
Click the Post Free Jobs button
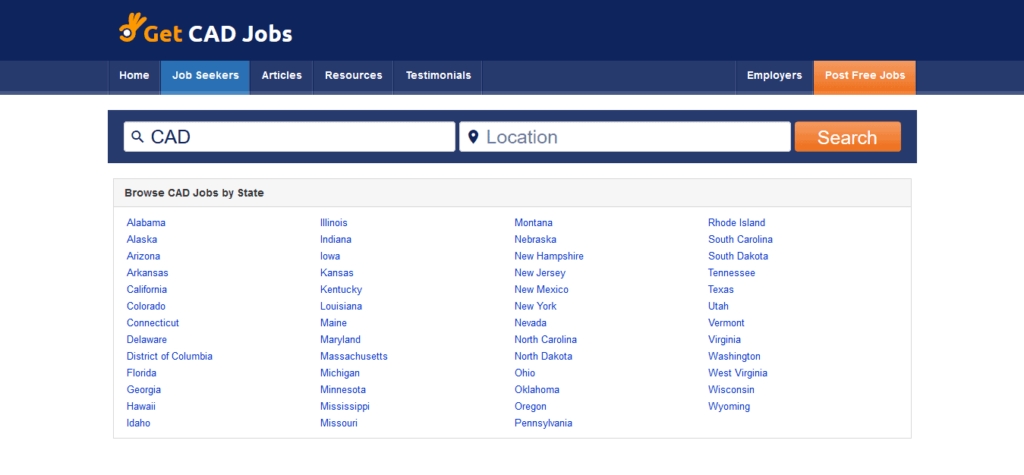pyautogui.click(x=864, y=76)
